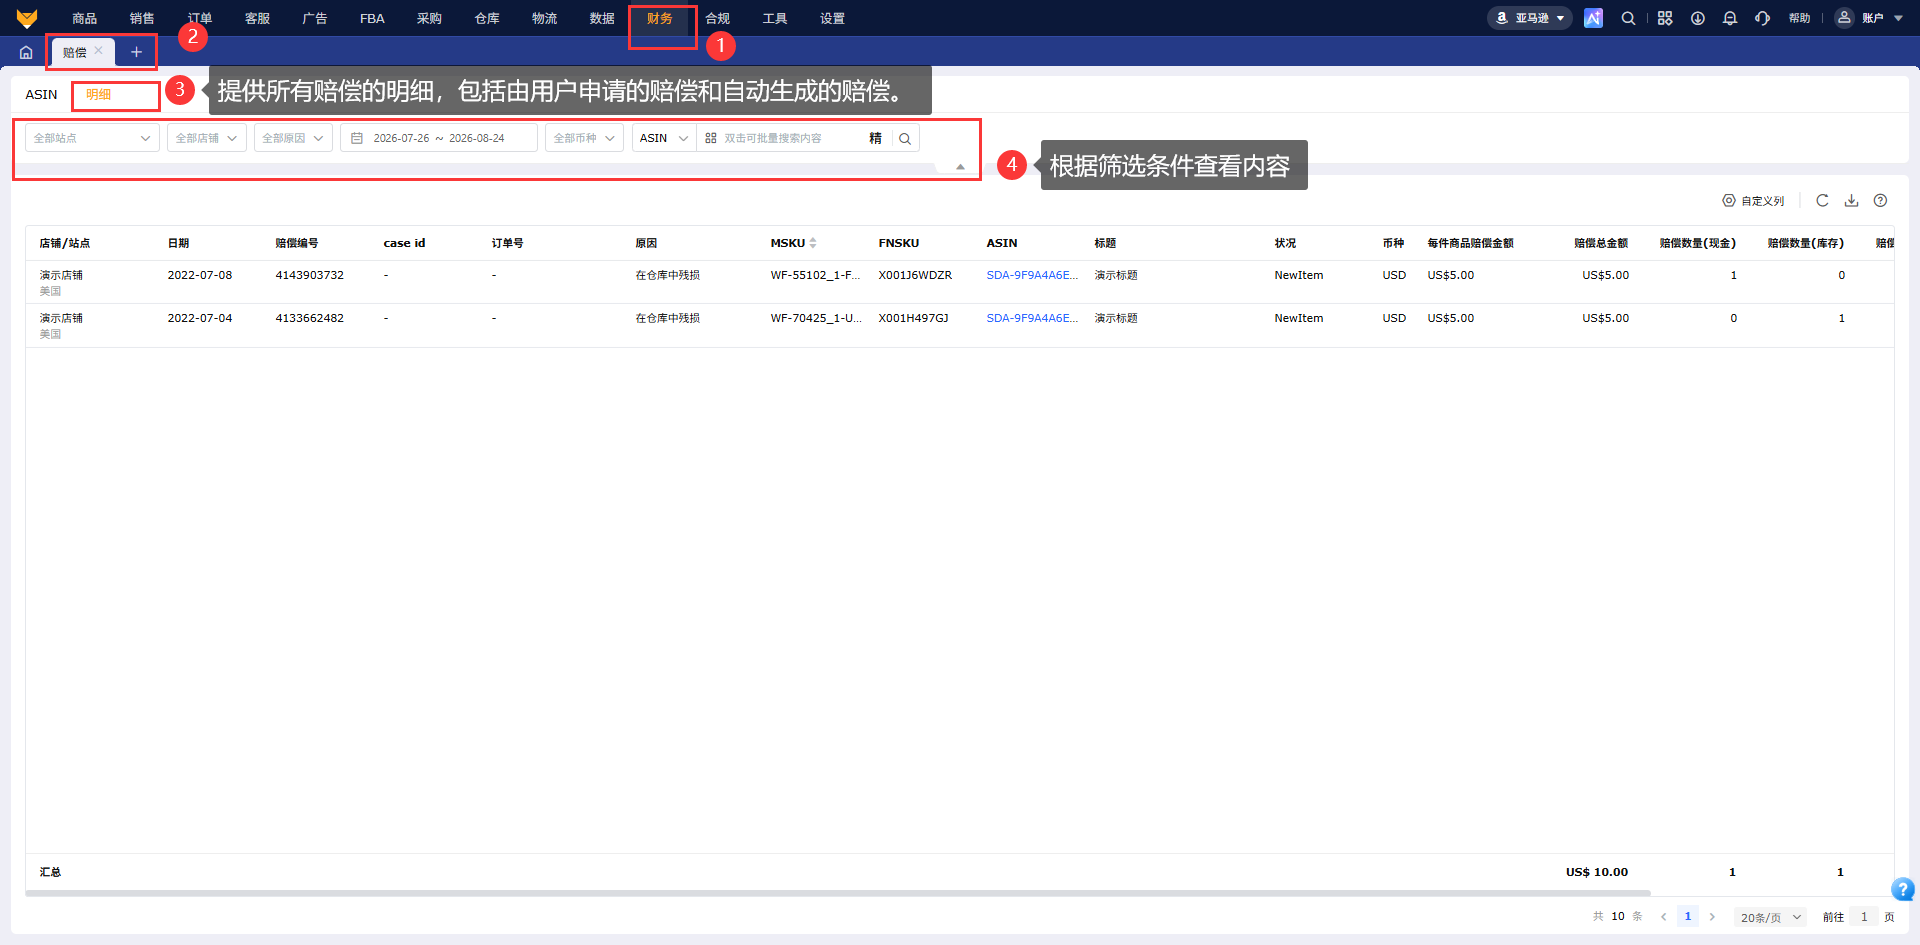Open ASIN link in the 4143903732 row
Viewport: 1920px width, 945px height.
(x=1032, y=275)
